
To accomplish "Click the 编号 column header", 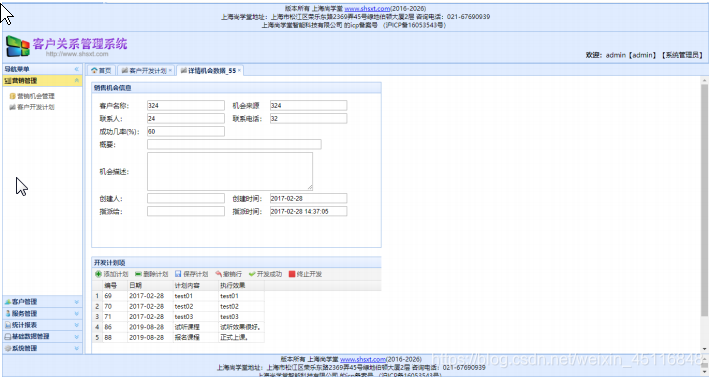I will coord(115,285).
